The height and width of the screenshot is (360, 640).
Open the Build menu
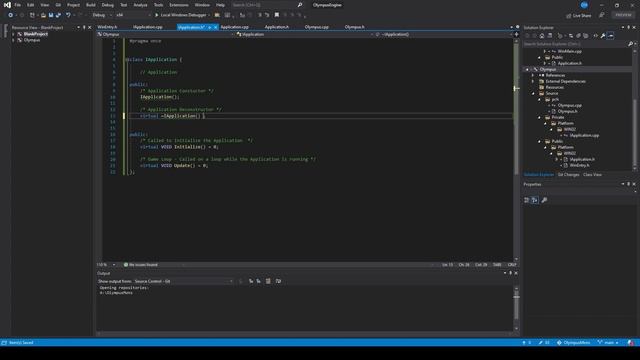point(91,5)
